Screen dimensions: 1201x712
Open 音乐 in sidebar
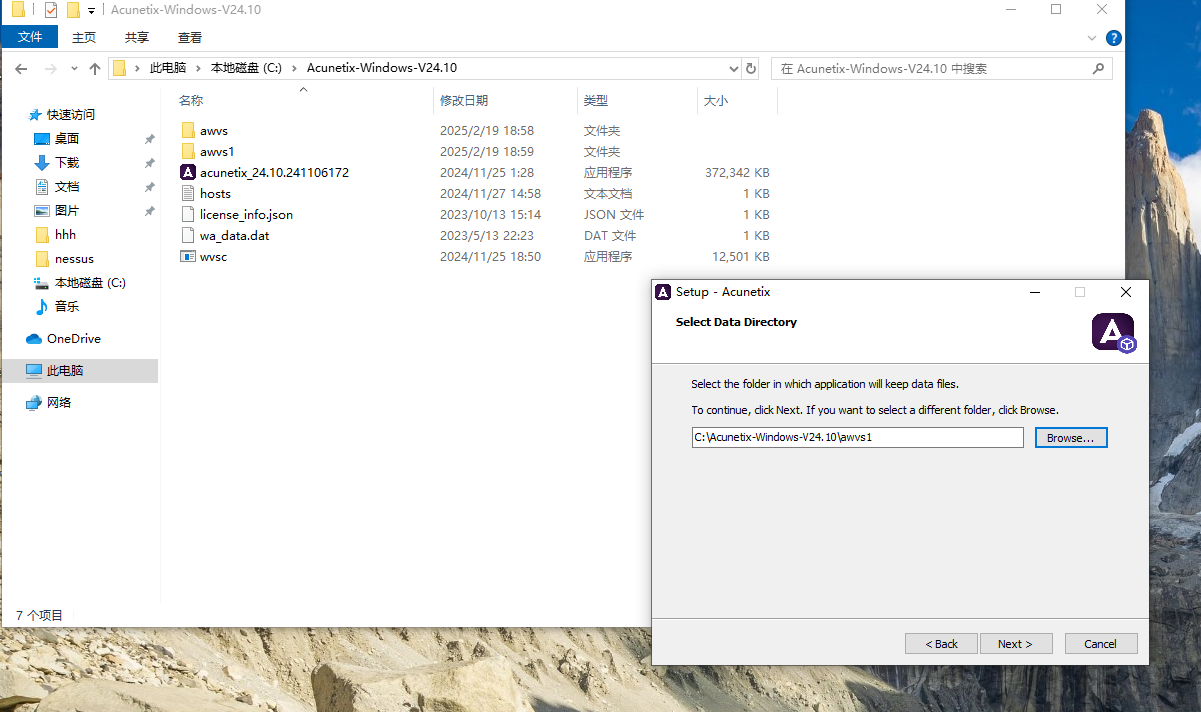click(66, 307)
